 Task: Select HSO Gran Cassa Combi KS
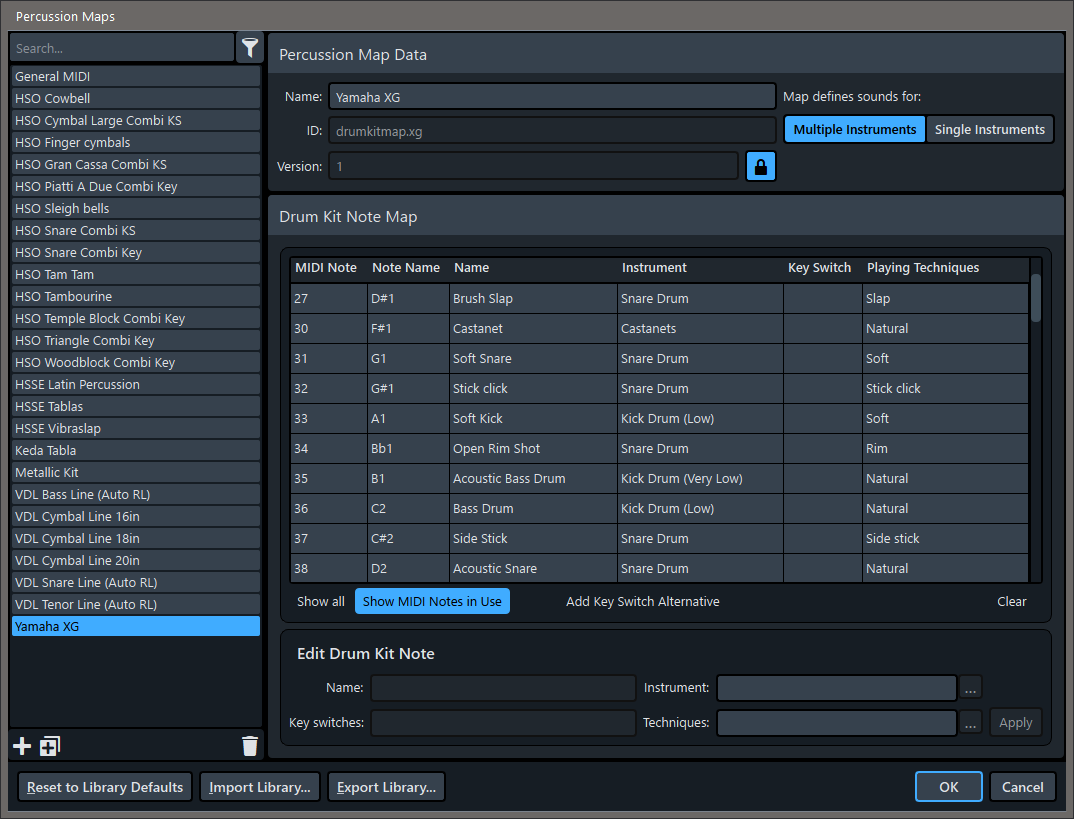136,164
